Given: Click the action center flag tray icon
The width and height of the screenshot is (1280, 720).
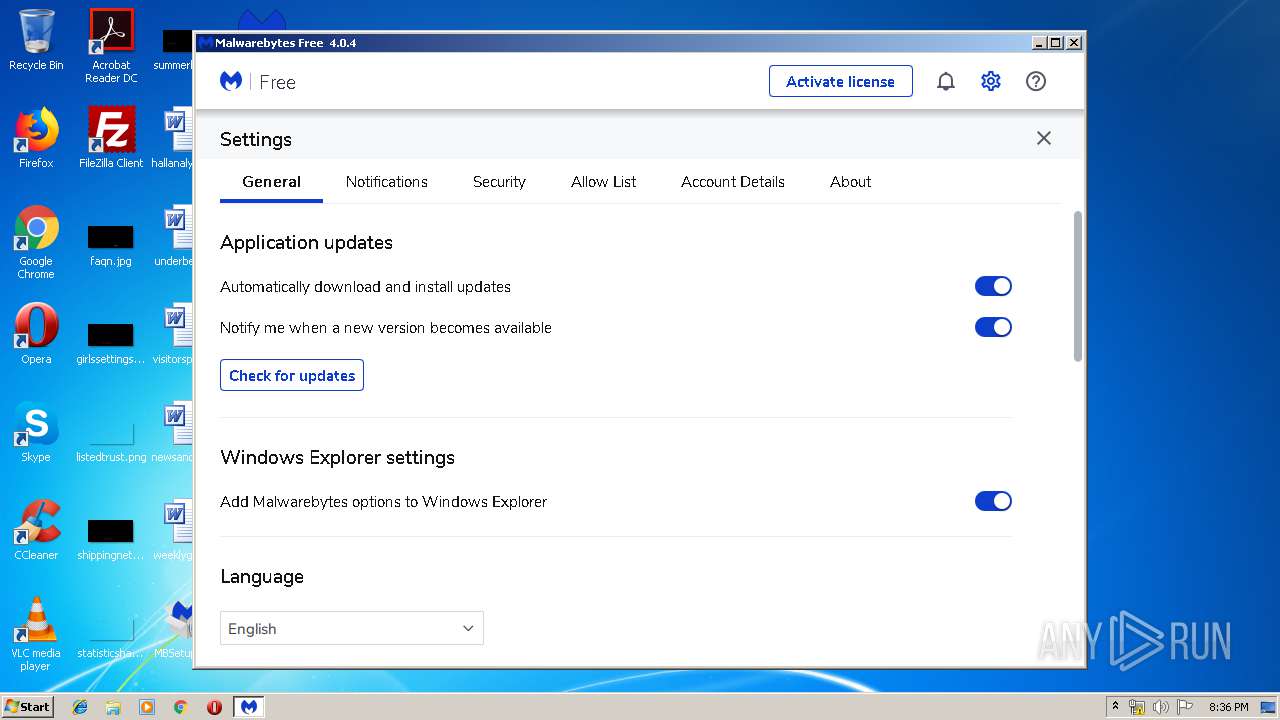Looking at the screenshot, I should coord(1184,707).
